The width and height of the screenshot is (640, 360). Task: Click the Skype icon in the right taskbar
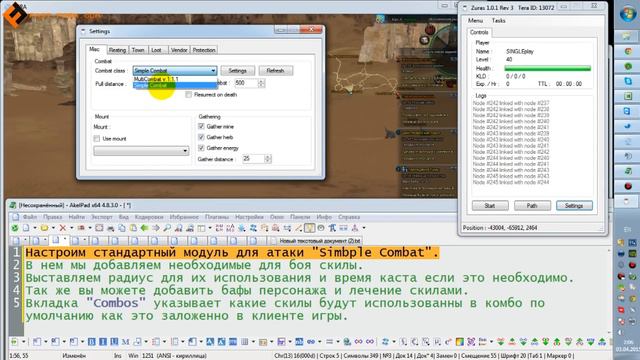[x=628, y=81]
